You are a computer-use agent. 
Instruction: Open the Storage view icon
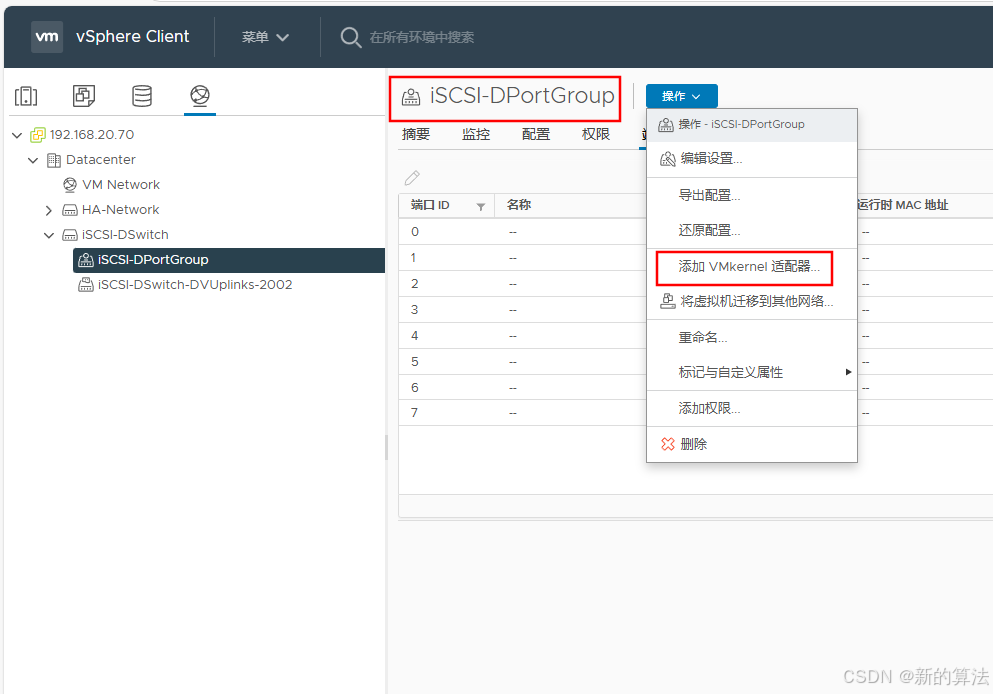tap(142, 96)
